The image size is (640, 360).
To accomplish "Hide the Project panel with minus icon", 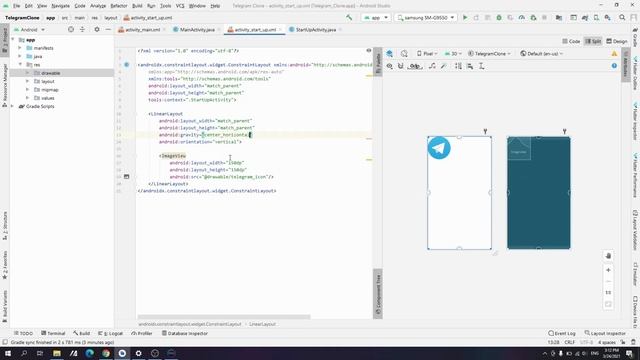I will (x=108, y=29).
